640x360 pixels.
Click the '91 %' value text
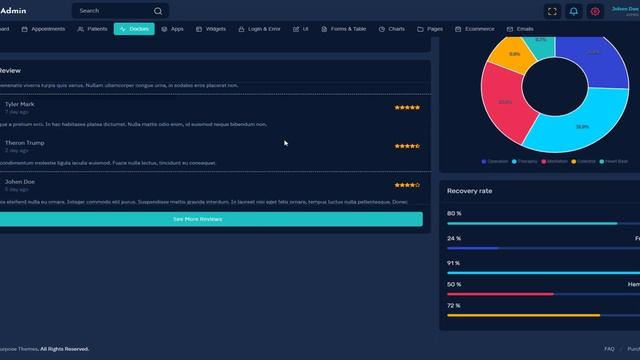coord(453,263)
